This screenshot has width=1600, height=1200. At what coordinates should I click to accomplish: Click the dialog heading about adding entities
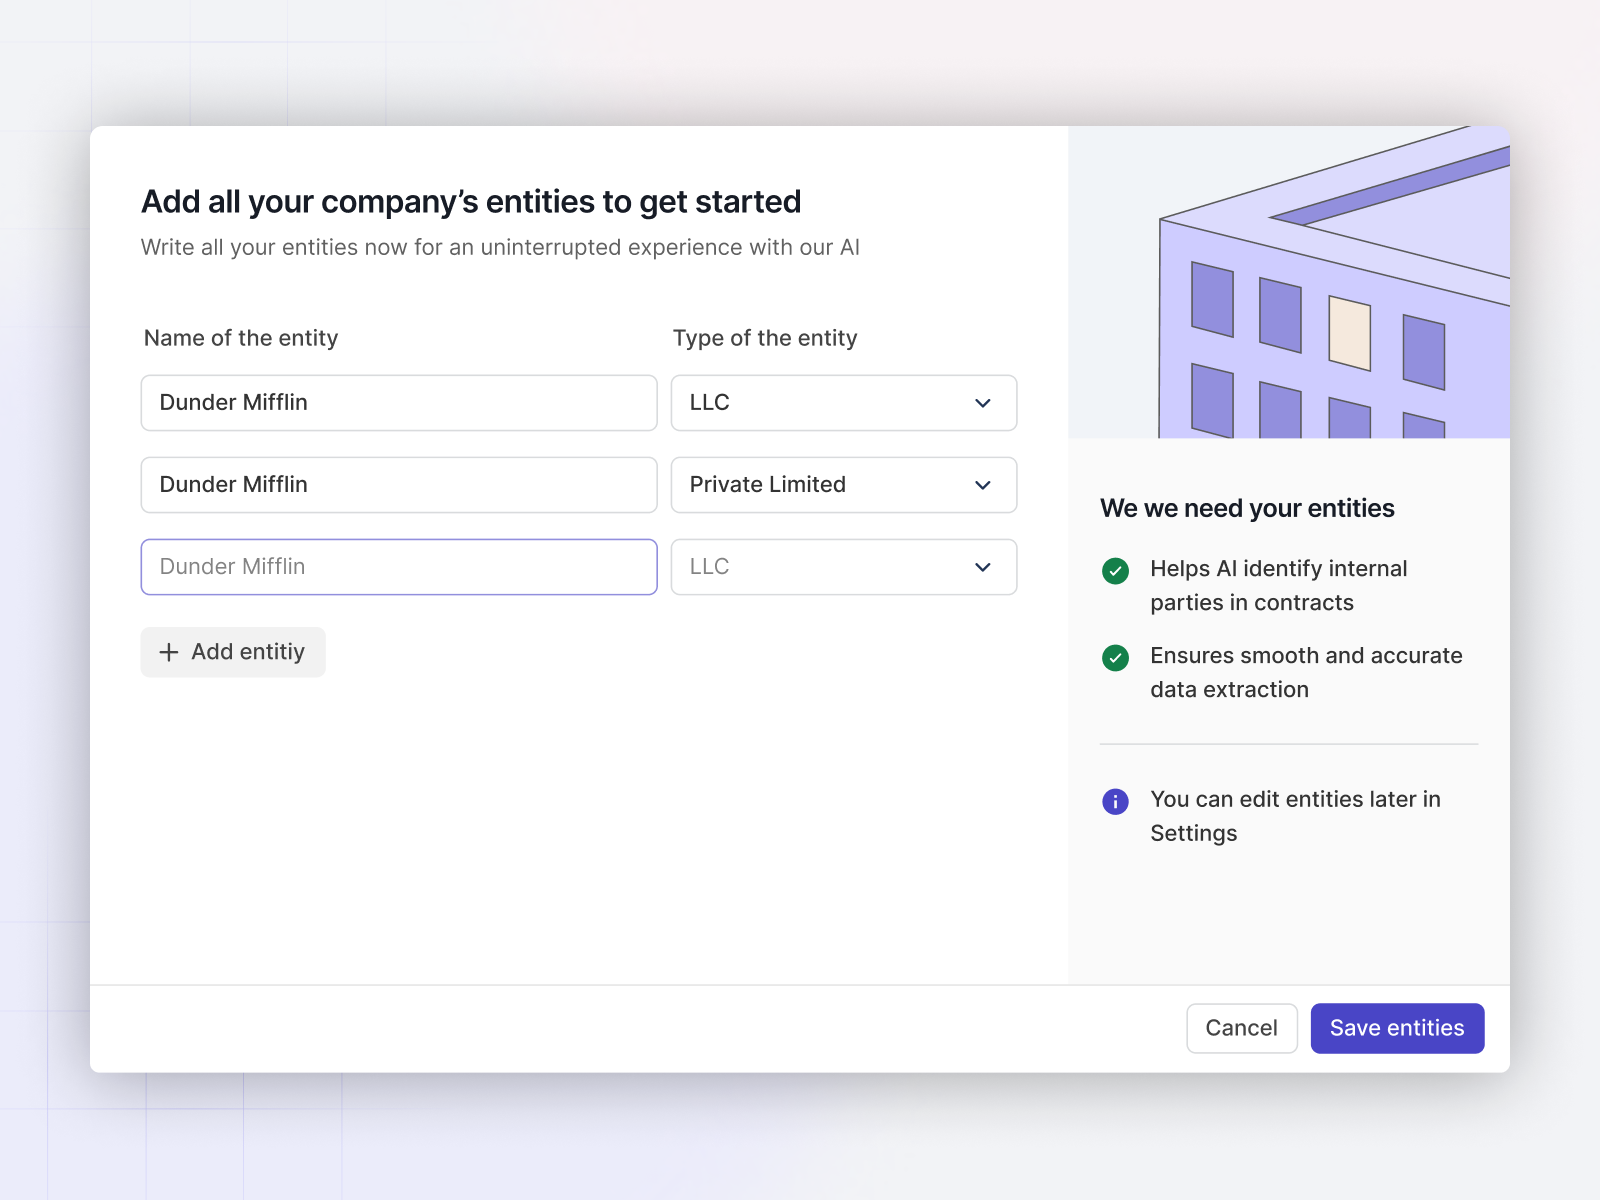(470, 201)
